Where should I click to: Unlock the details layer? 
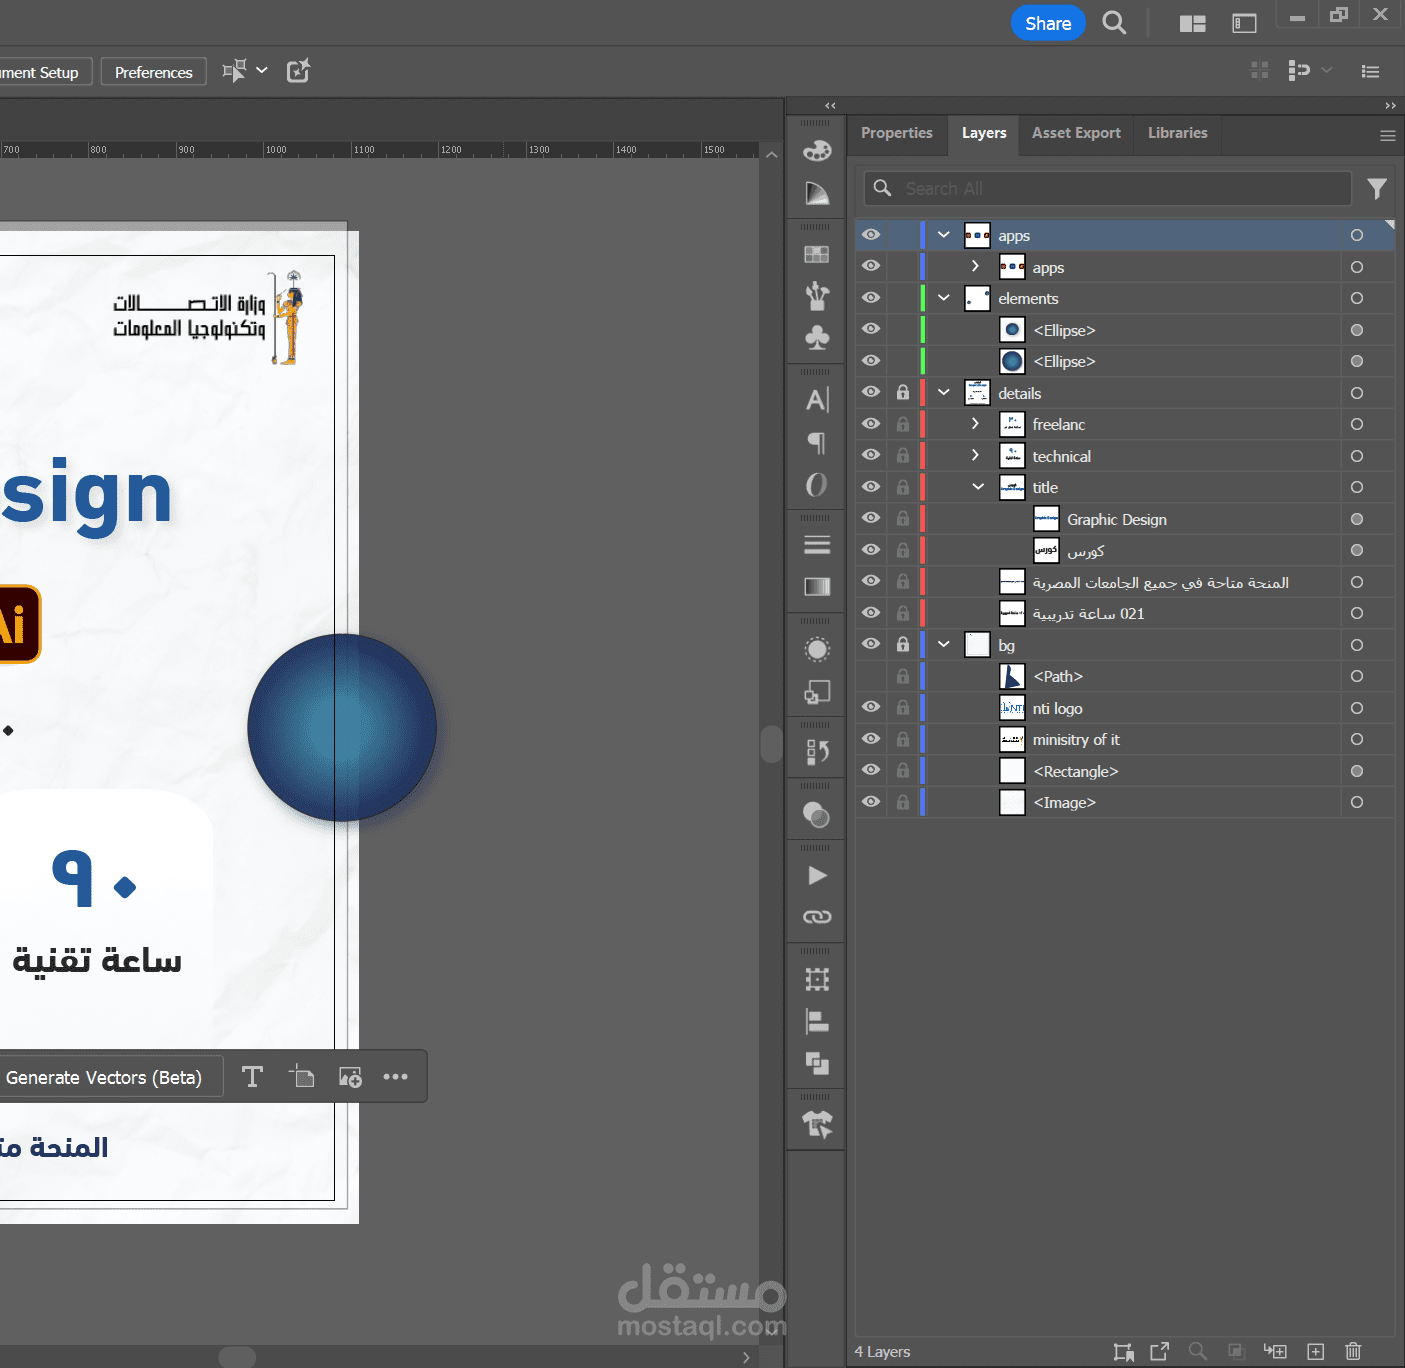pyautogui.click(x=903, y=393)
